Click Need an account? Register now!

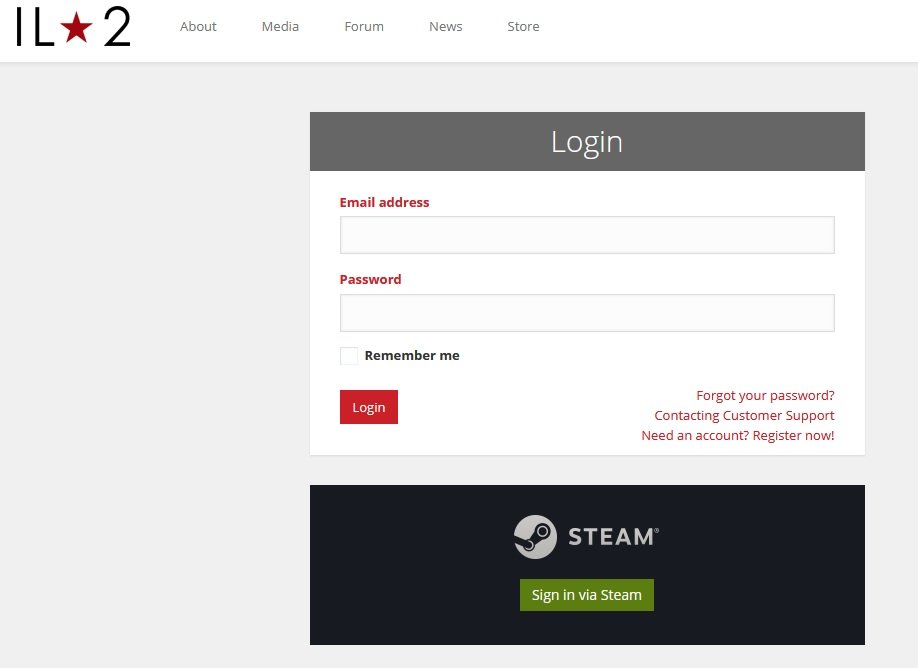click(737, 436)
